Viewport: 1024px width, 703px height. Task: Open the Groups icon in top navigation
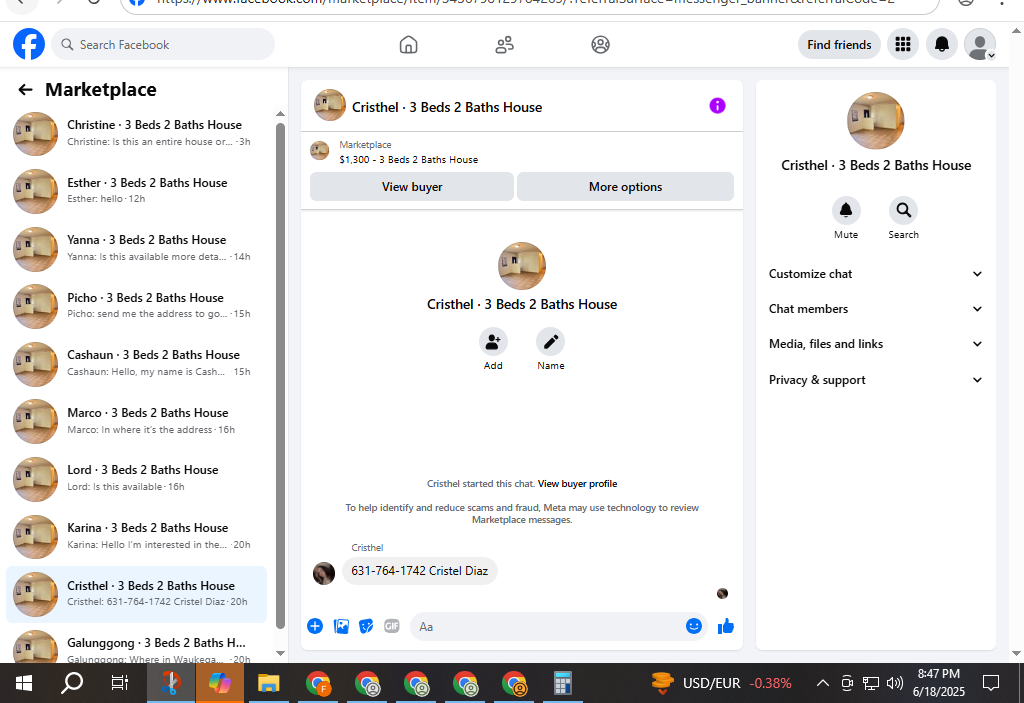coord(600,44)
